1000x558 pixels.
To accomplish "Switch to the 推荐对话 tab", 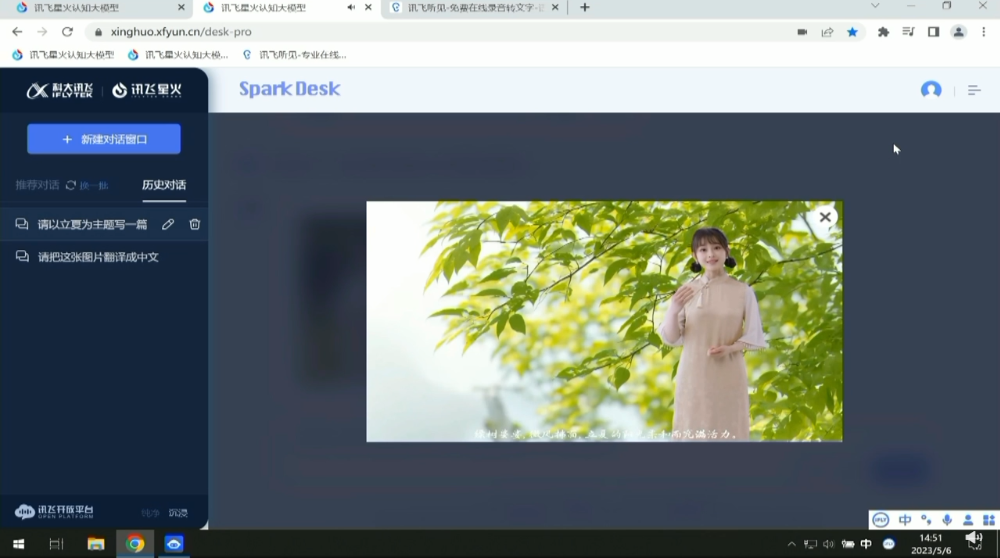I will point(37,185).
